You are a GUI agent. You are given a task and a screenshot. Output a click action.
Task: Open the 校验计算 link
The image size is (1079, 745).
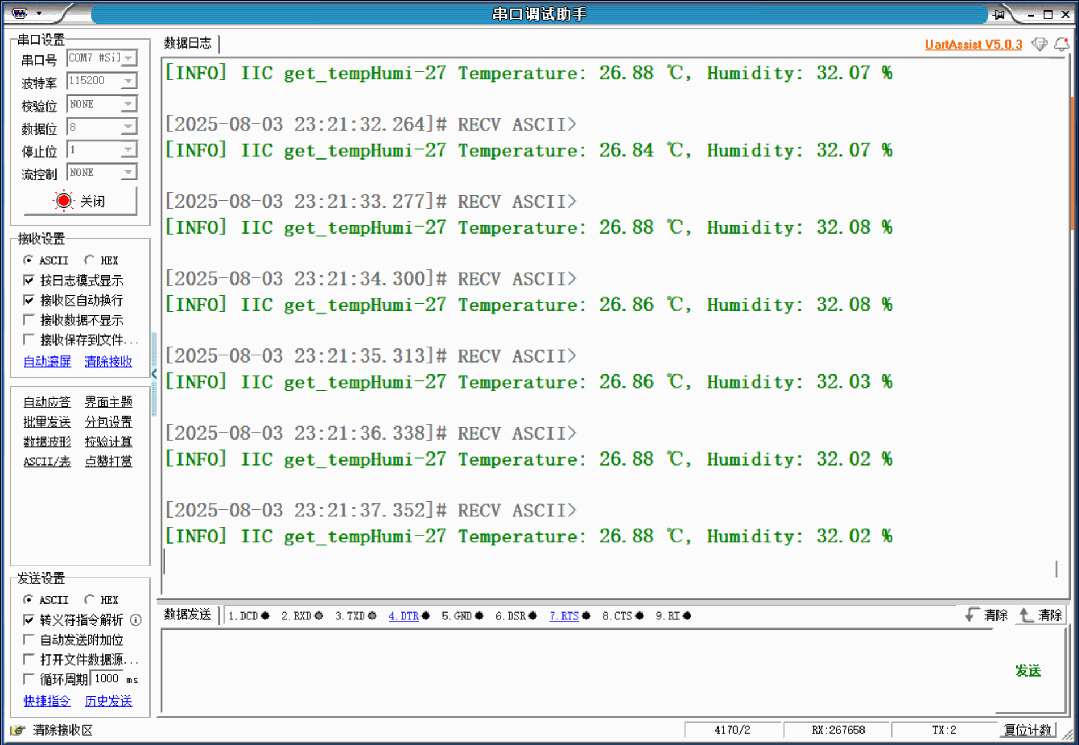[108, 442]
